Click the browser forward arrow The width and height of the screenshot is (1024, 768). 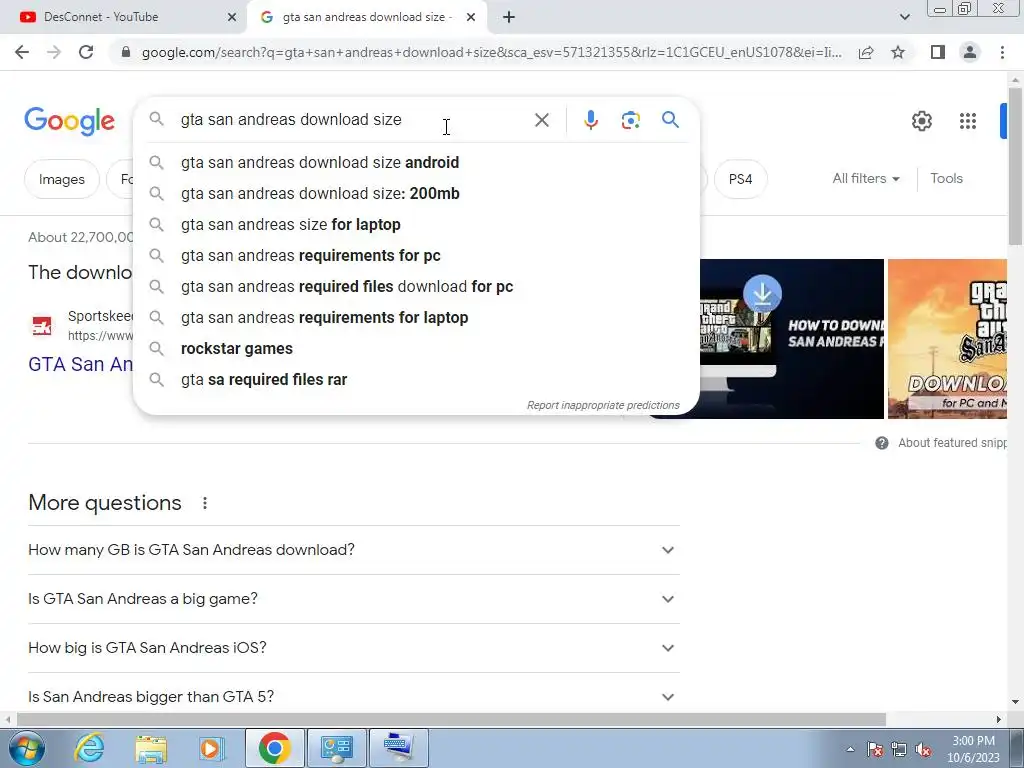54,52
